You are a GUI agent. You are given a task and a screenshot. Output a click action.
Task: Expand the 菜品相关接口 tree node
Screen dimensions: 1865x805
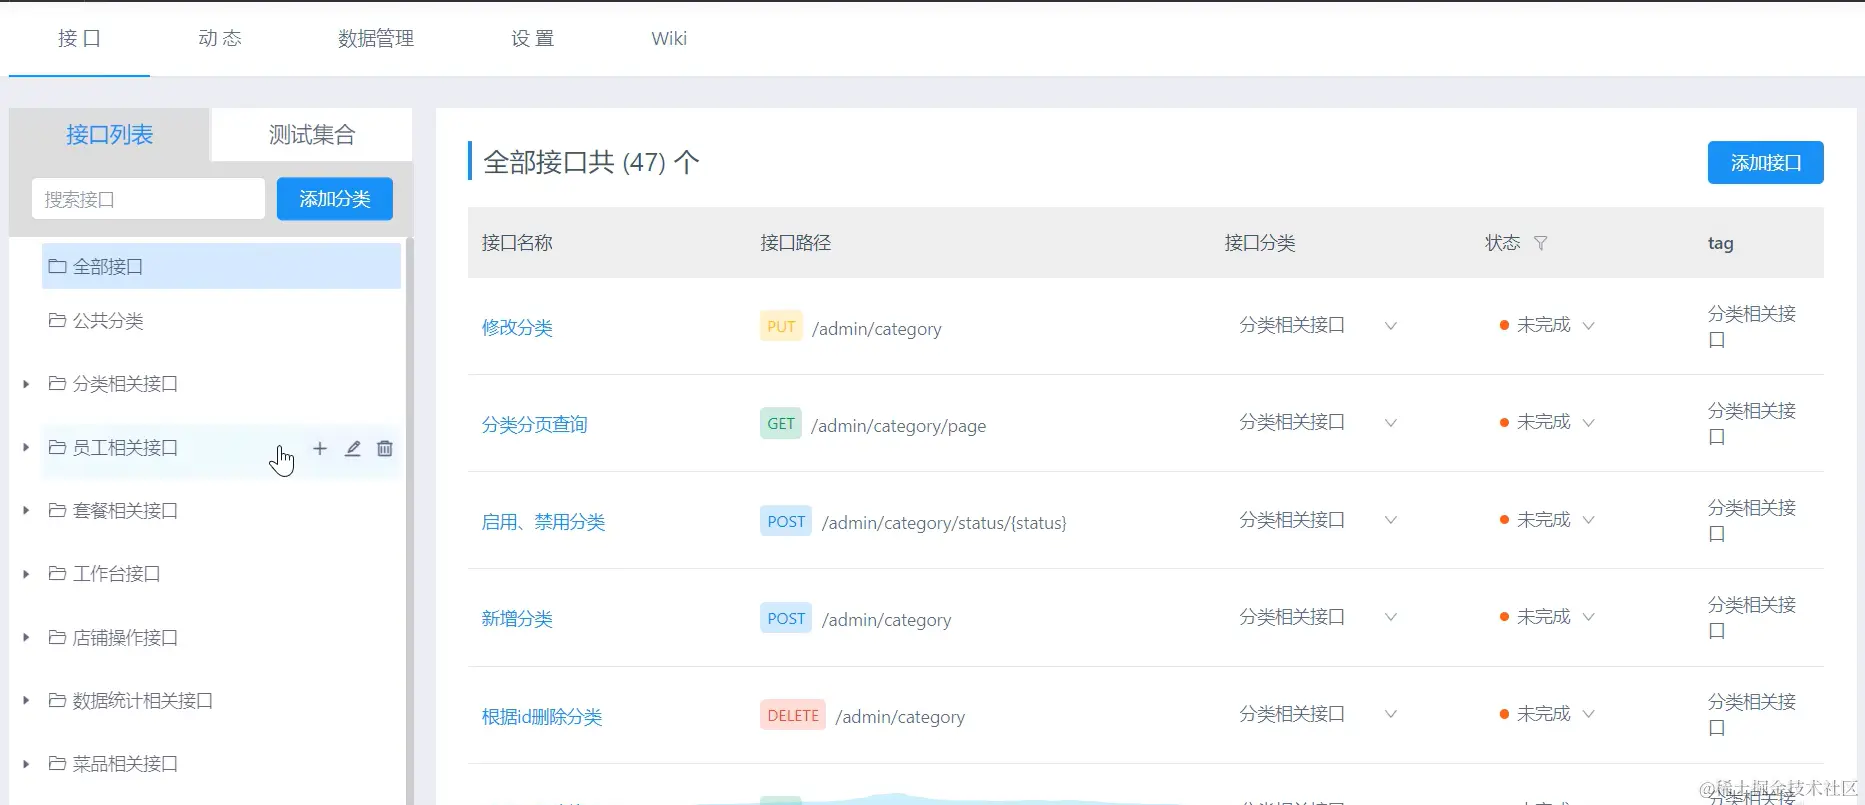point(26,764)
